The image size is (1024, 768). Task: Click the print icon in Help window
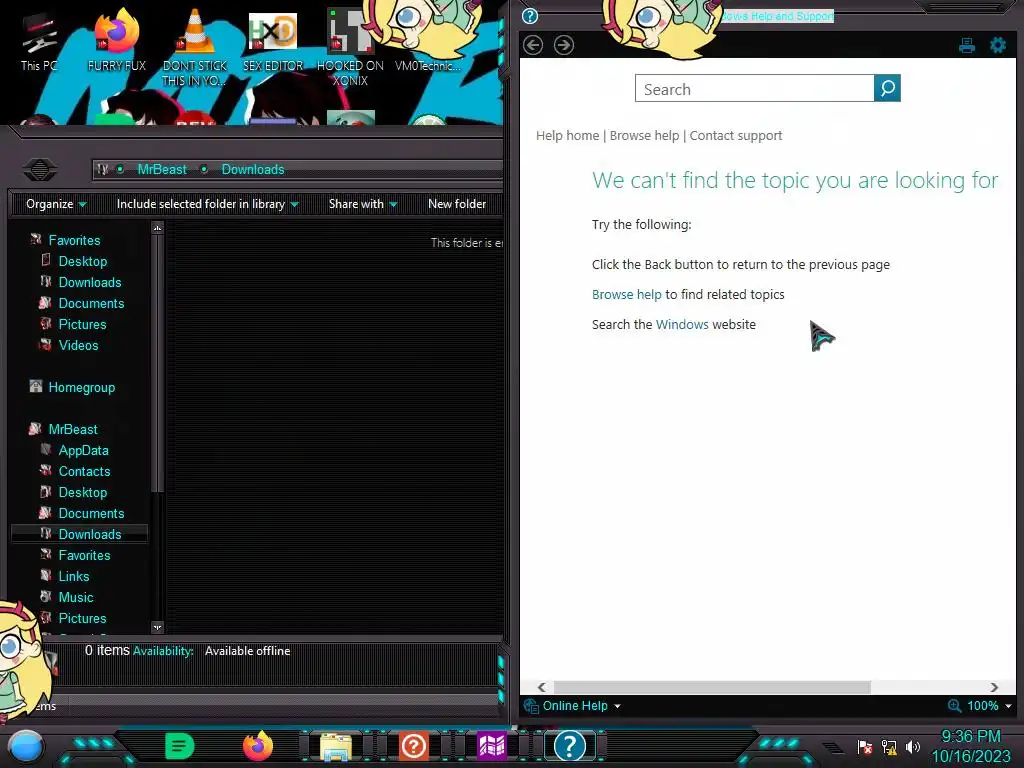(x=967, y=45)
